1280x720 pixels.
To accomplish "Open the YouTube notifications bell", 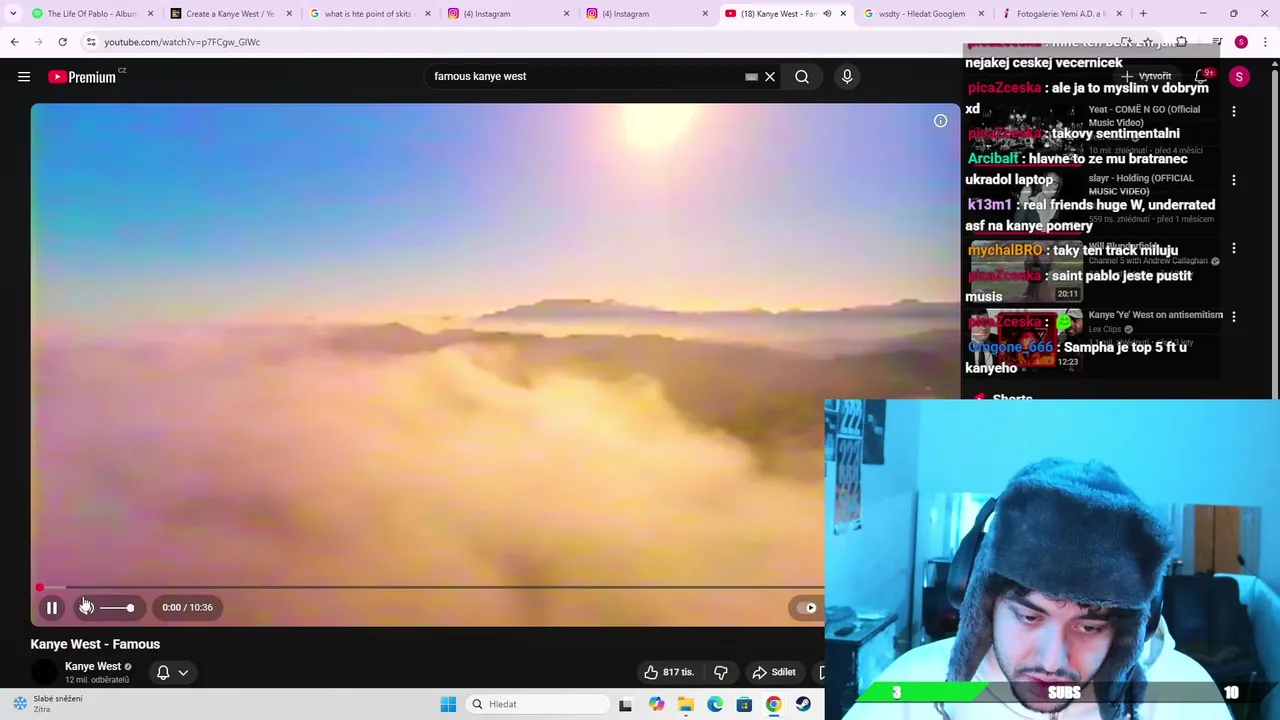I will [1202, 77].
